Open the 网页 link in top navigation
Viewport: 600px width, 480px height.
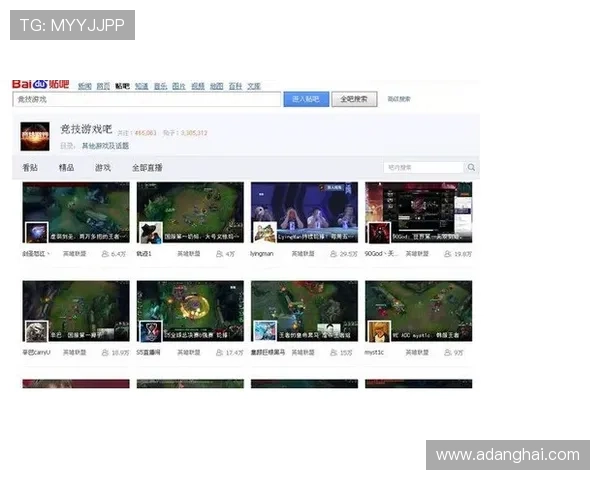pos(103,86)
